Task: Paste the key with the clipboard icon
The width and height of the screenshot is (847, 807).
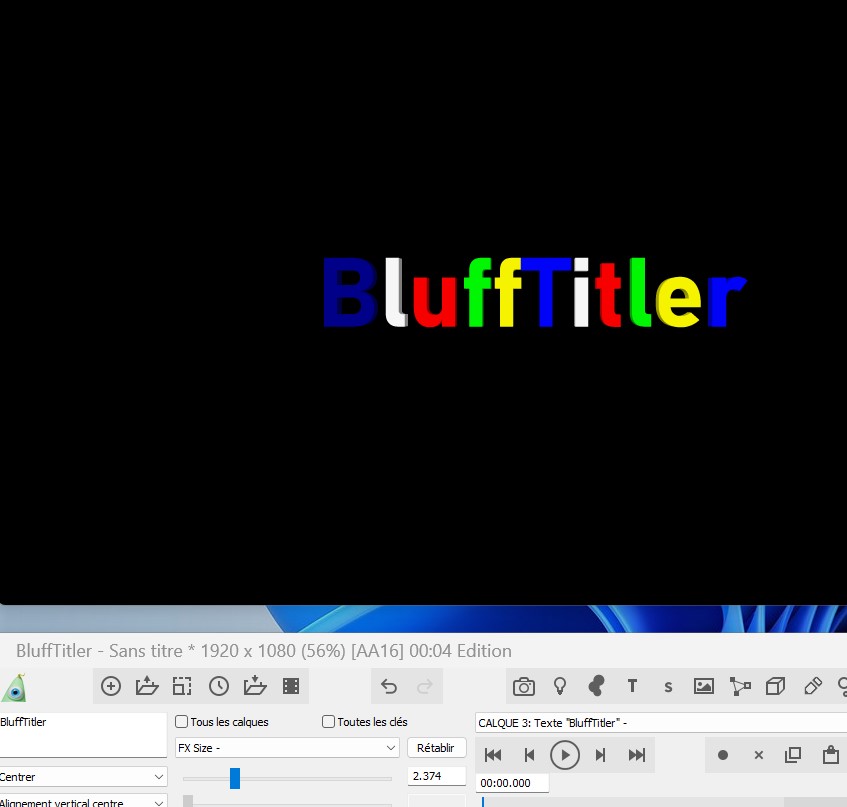Action: (830, 755)
